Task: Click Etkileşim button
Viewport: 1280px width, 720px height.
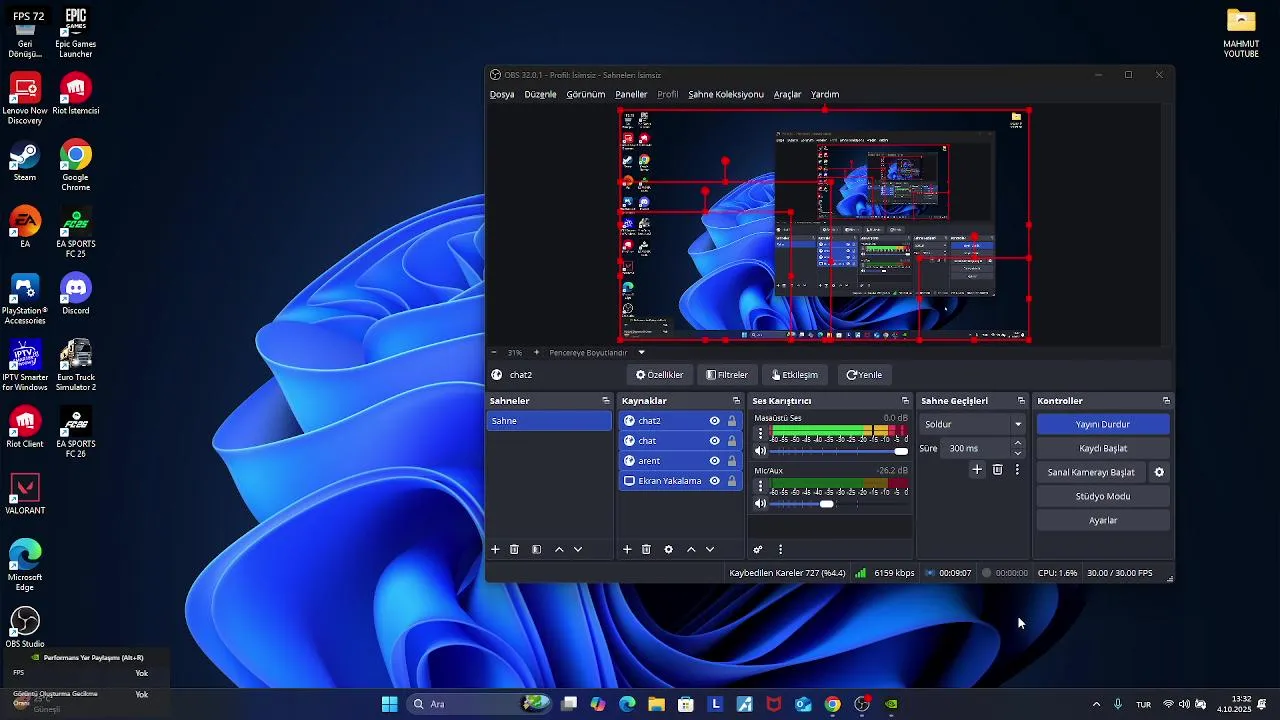Action: (795, 375)
